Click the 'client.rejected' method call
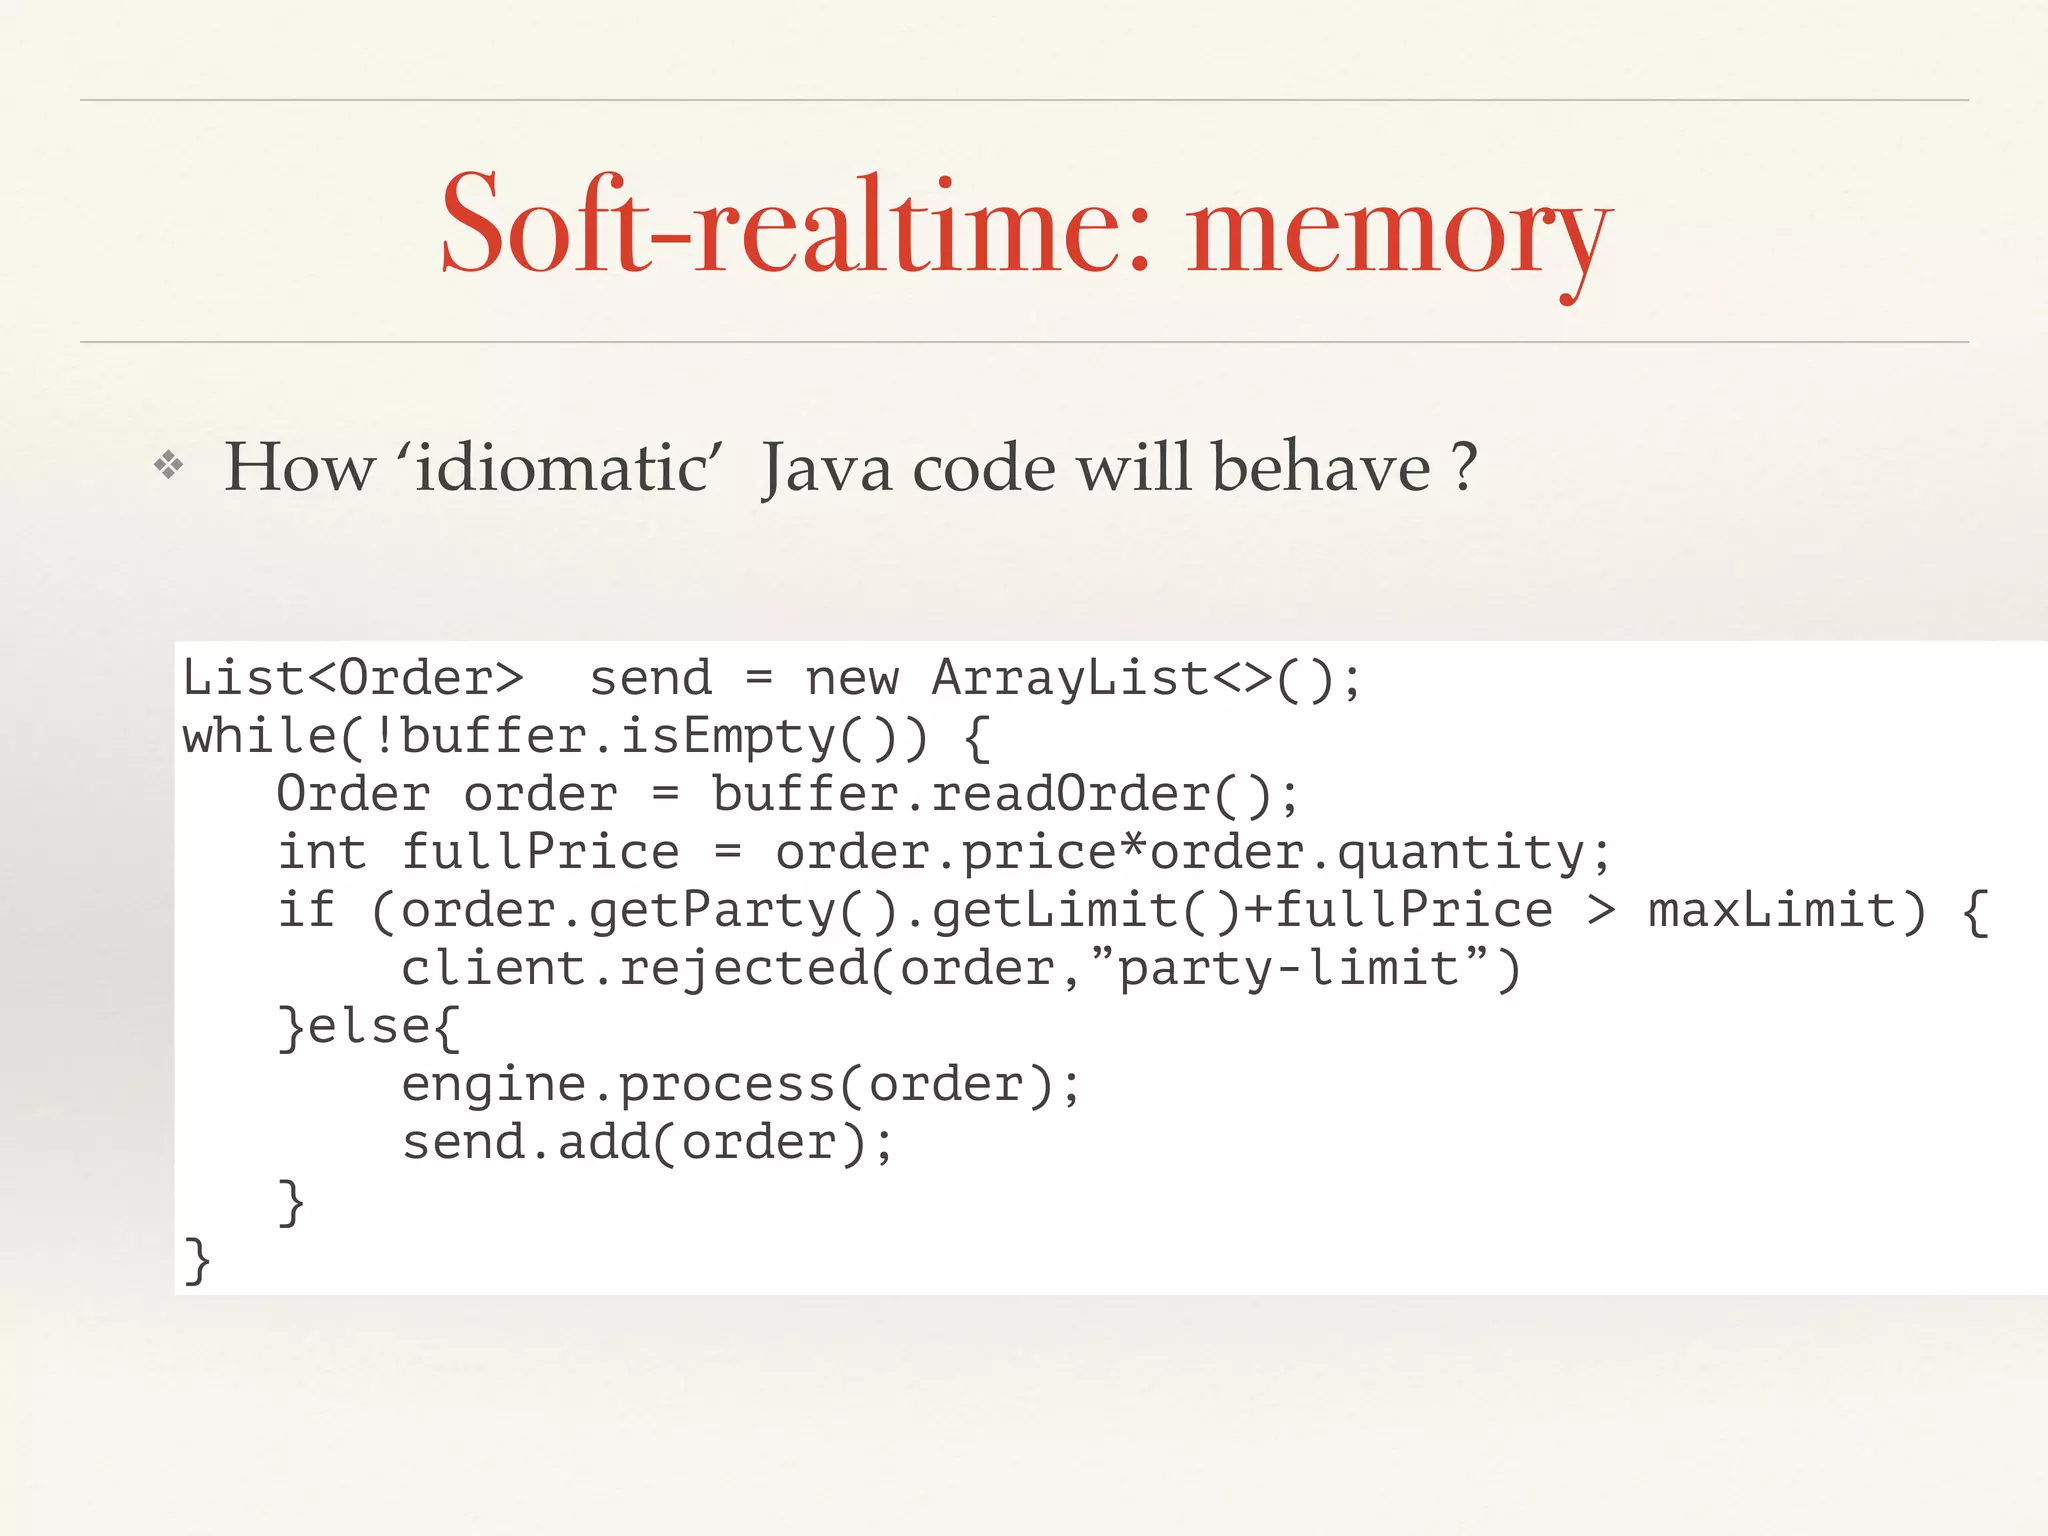 [634, 969]
